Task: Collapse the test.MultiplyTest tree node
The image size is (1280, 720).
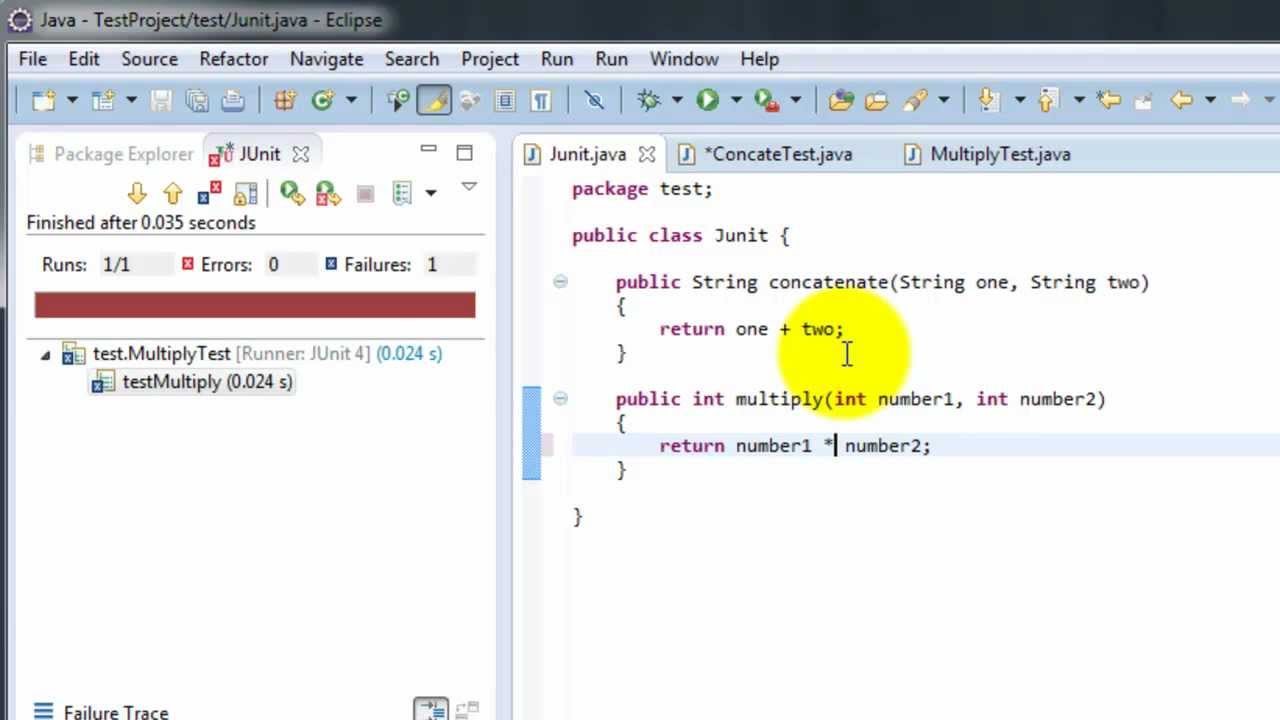Action: point(45,354)
